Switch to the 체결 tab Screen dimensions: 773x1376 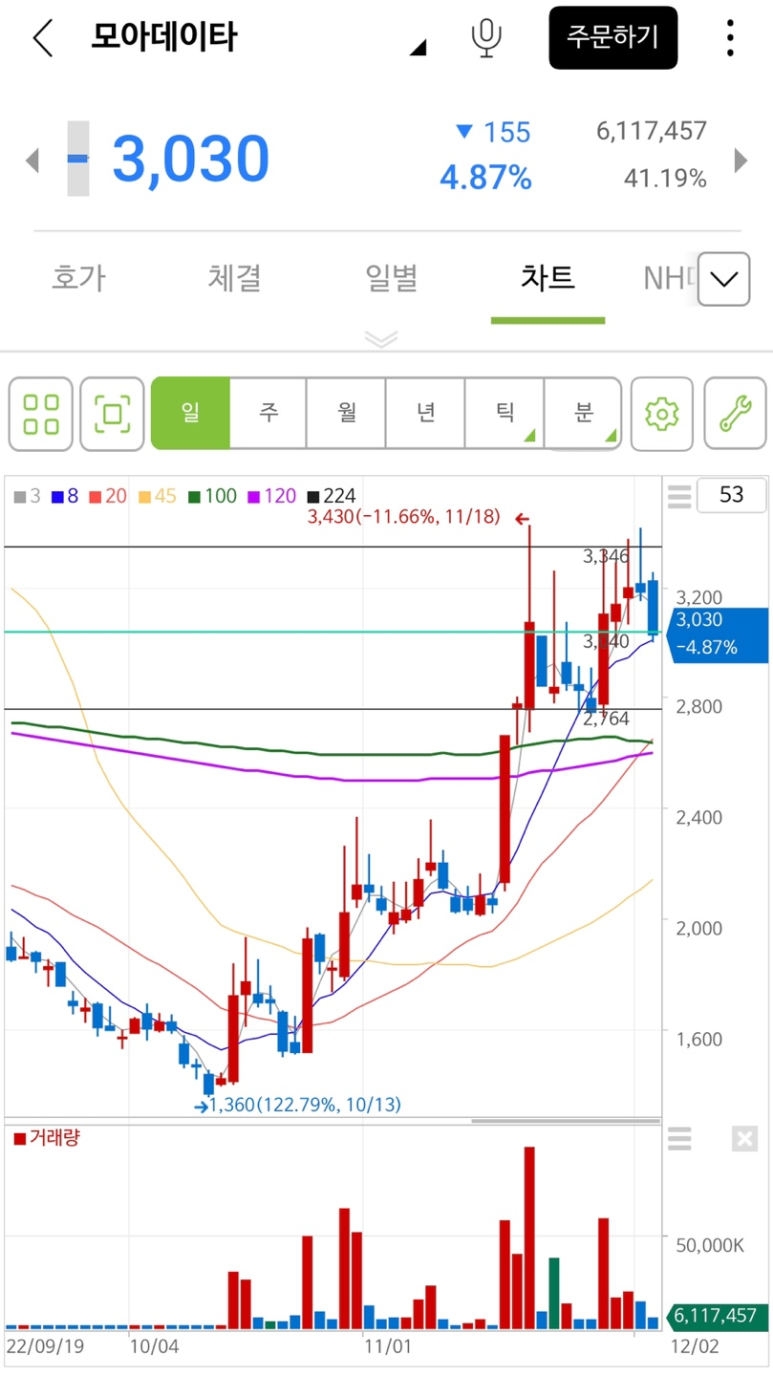pyautogui.click(x=235, y=278)
